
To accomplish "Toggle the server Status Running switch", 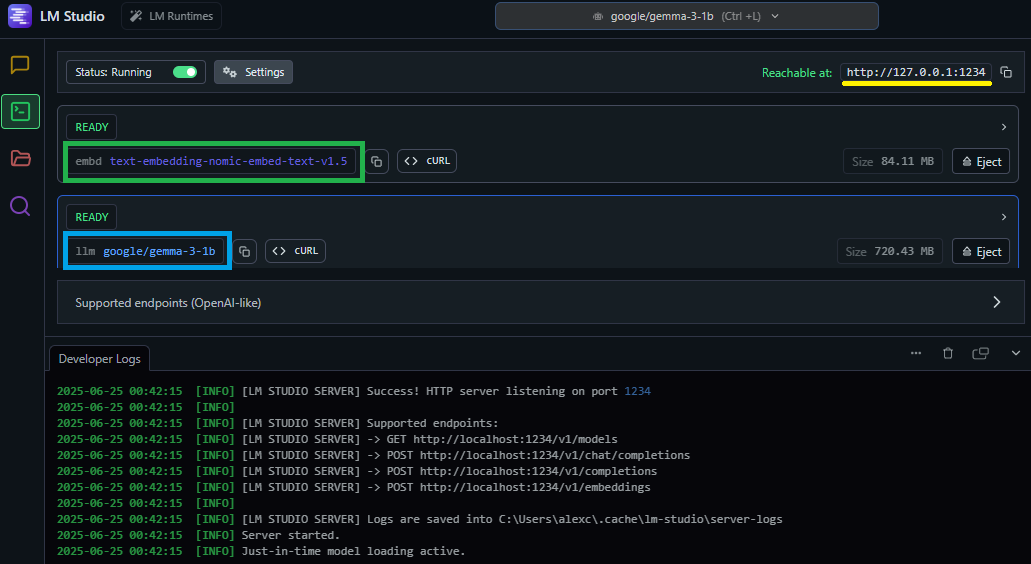I will pyautogui.click(x=185, y=72).
